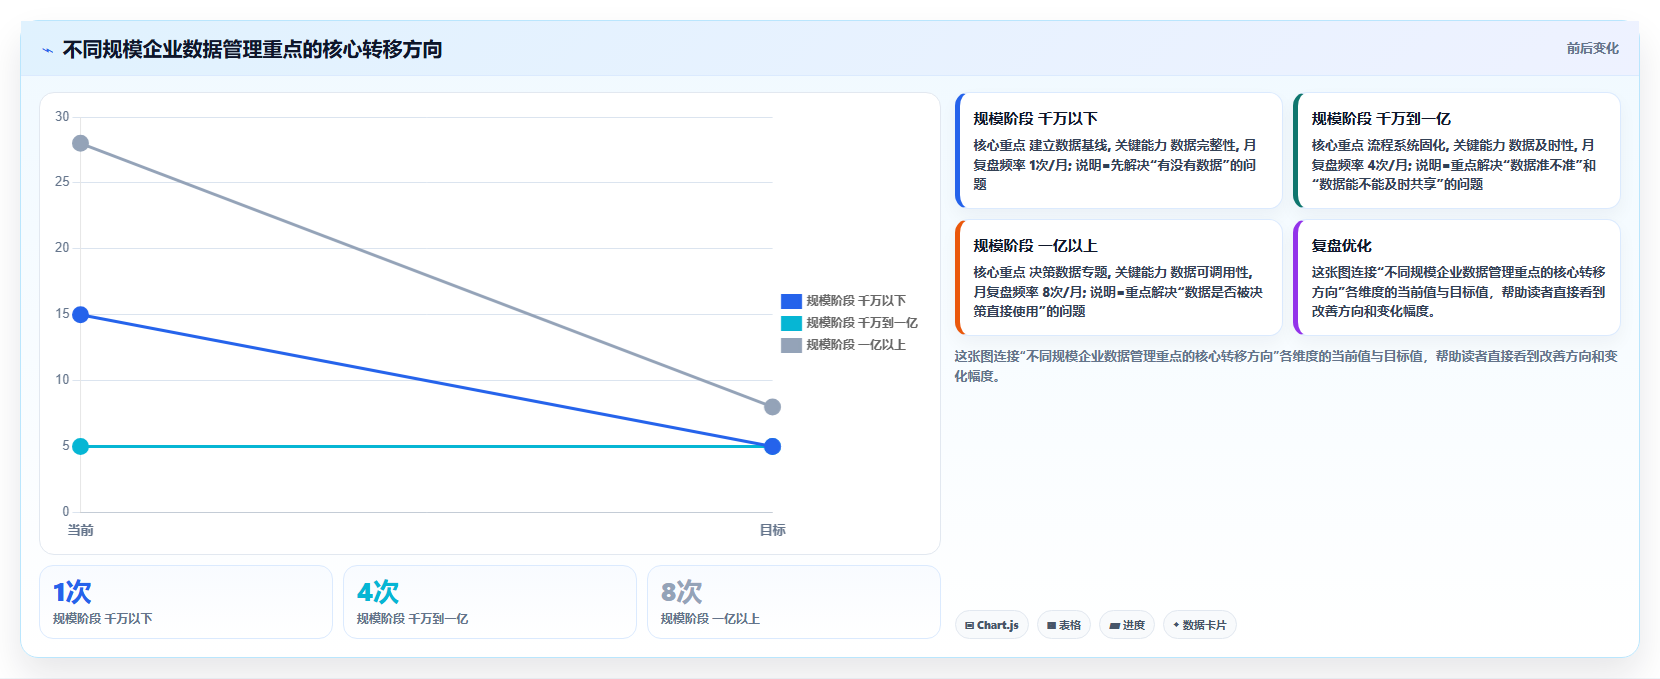Click the blue data point at 目标

click(772, 446)
